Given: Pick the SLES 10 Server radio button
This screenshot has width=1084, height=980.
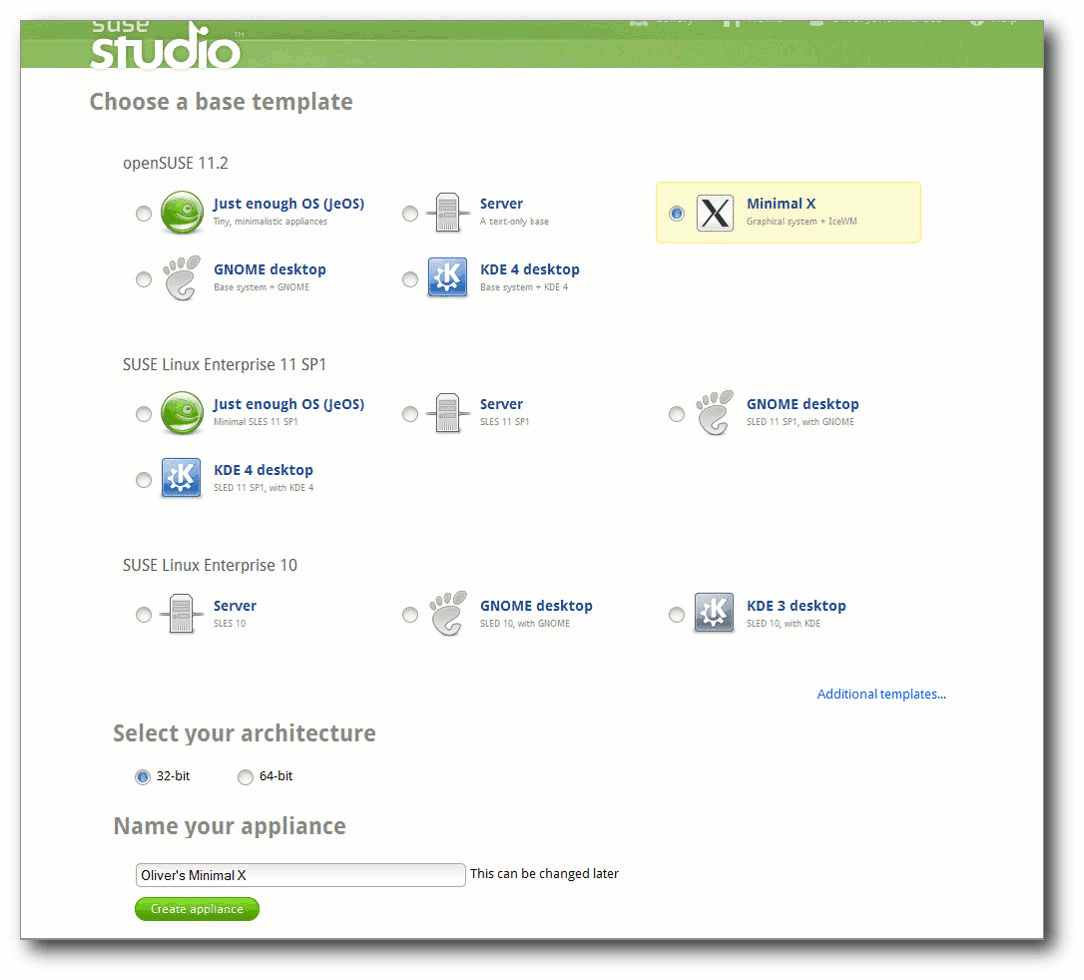Looking at the screenshot, I should pos(144,614).
